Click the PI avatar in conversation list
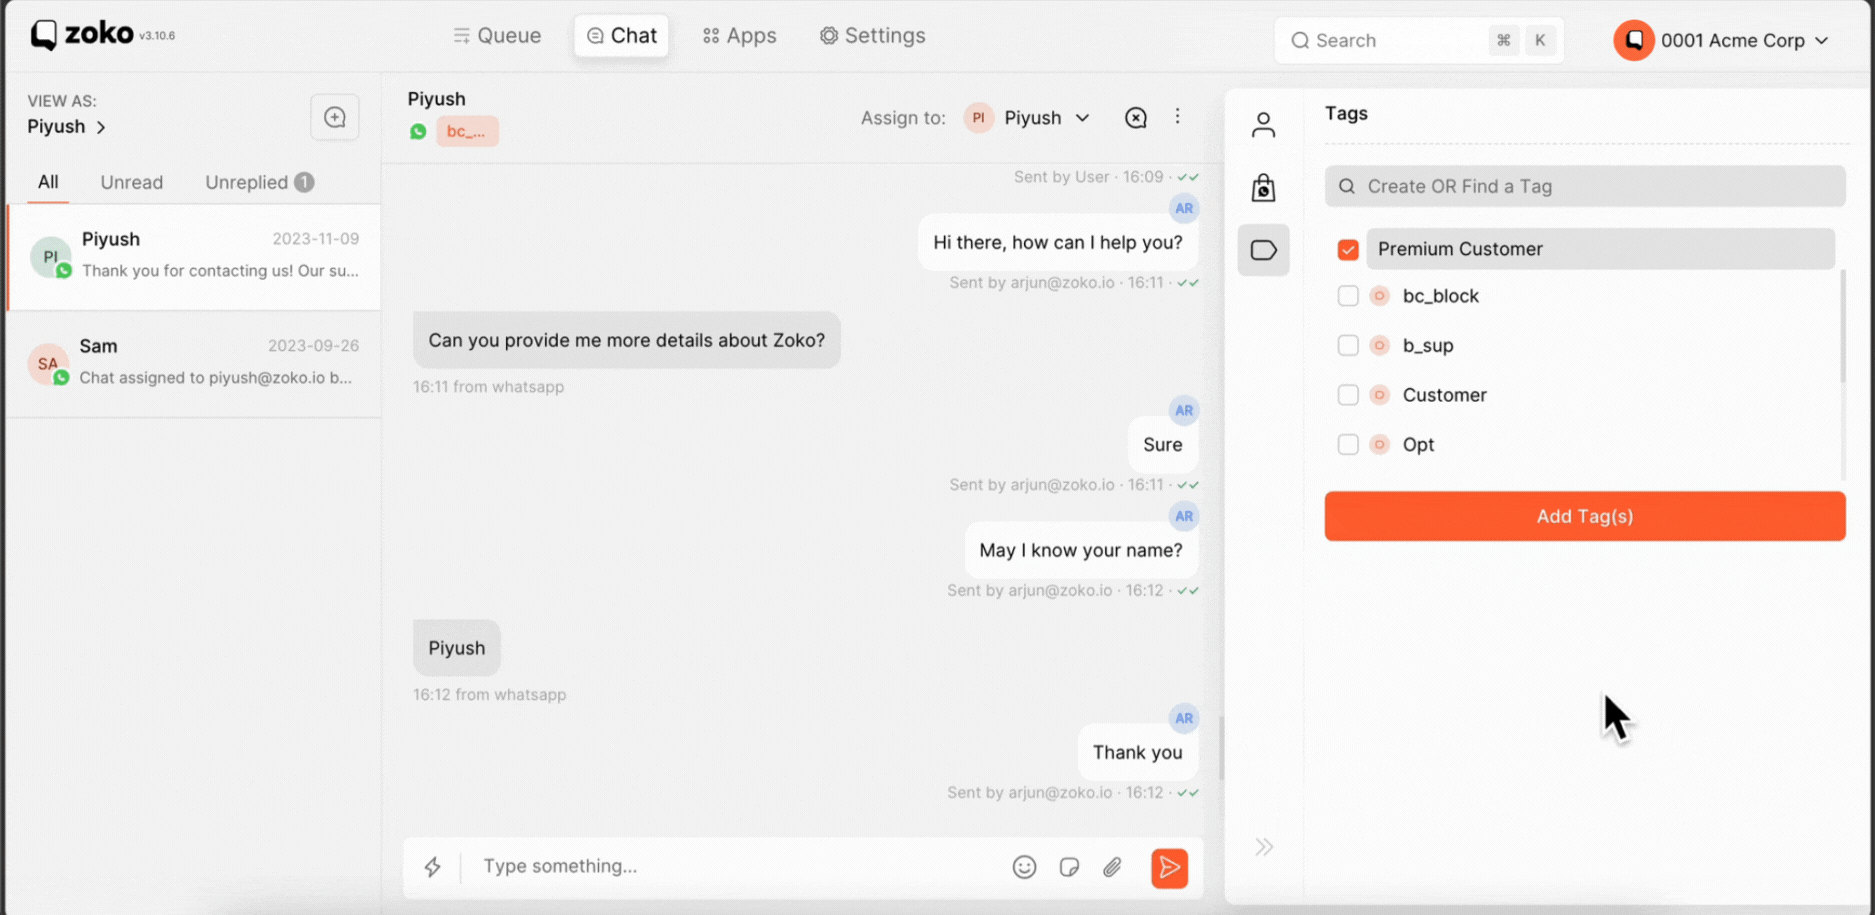Image resolution: width=1875 pixels, height=915 pixels. 50,257
